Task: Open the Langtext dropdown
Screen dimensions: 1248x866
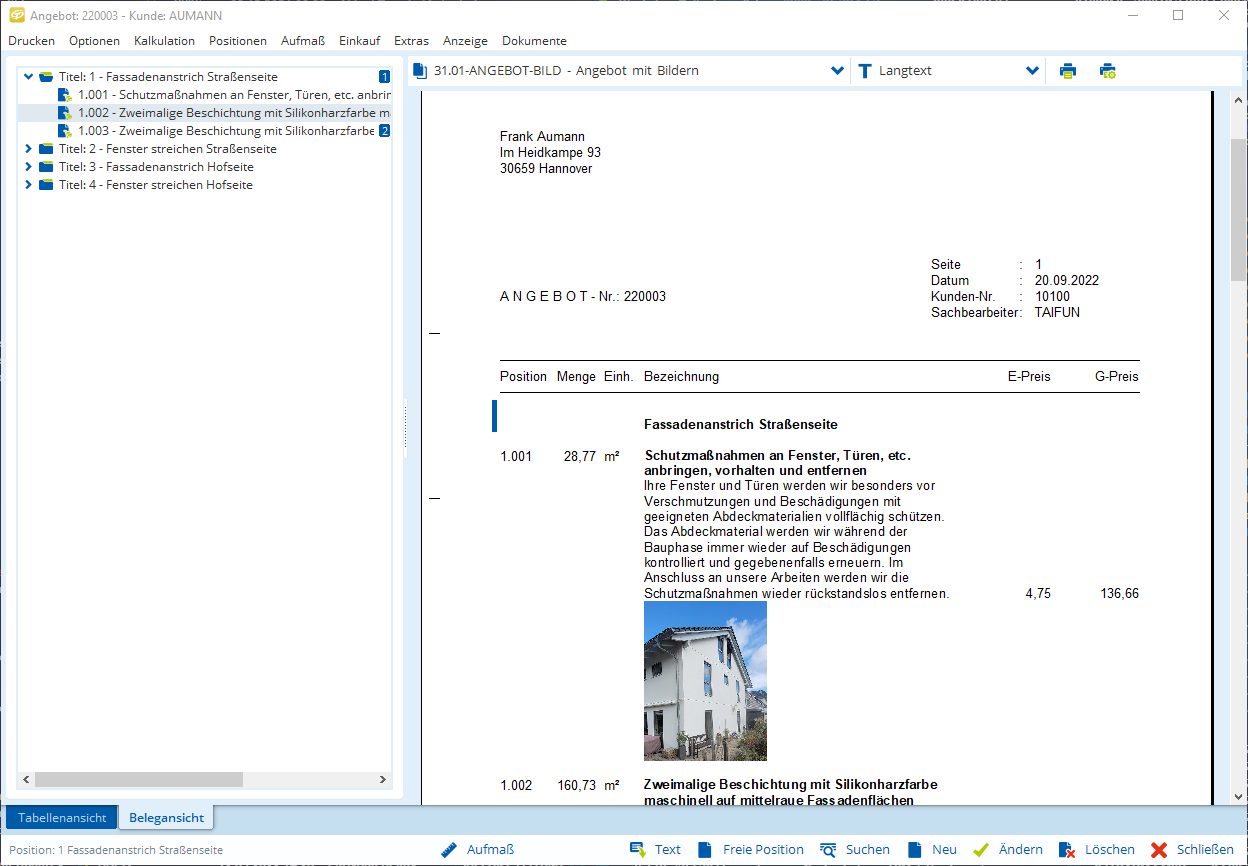Action: (x=1032, y=71)
